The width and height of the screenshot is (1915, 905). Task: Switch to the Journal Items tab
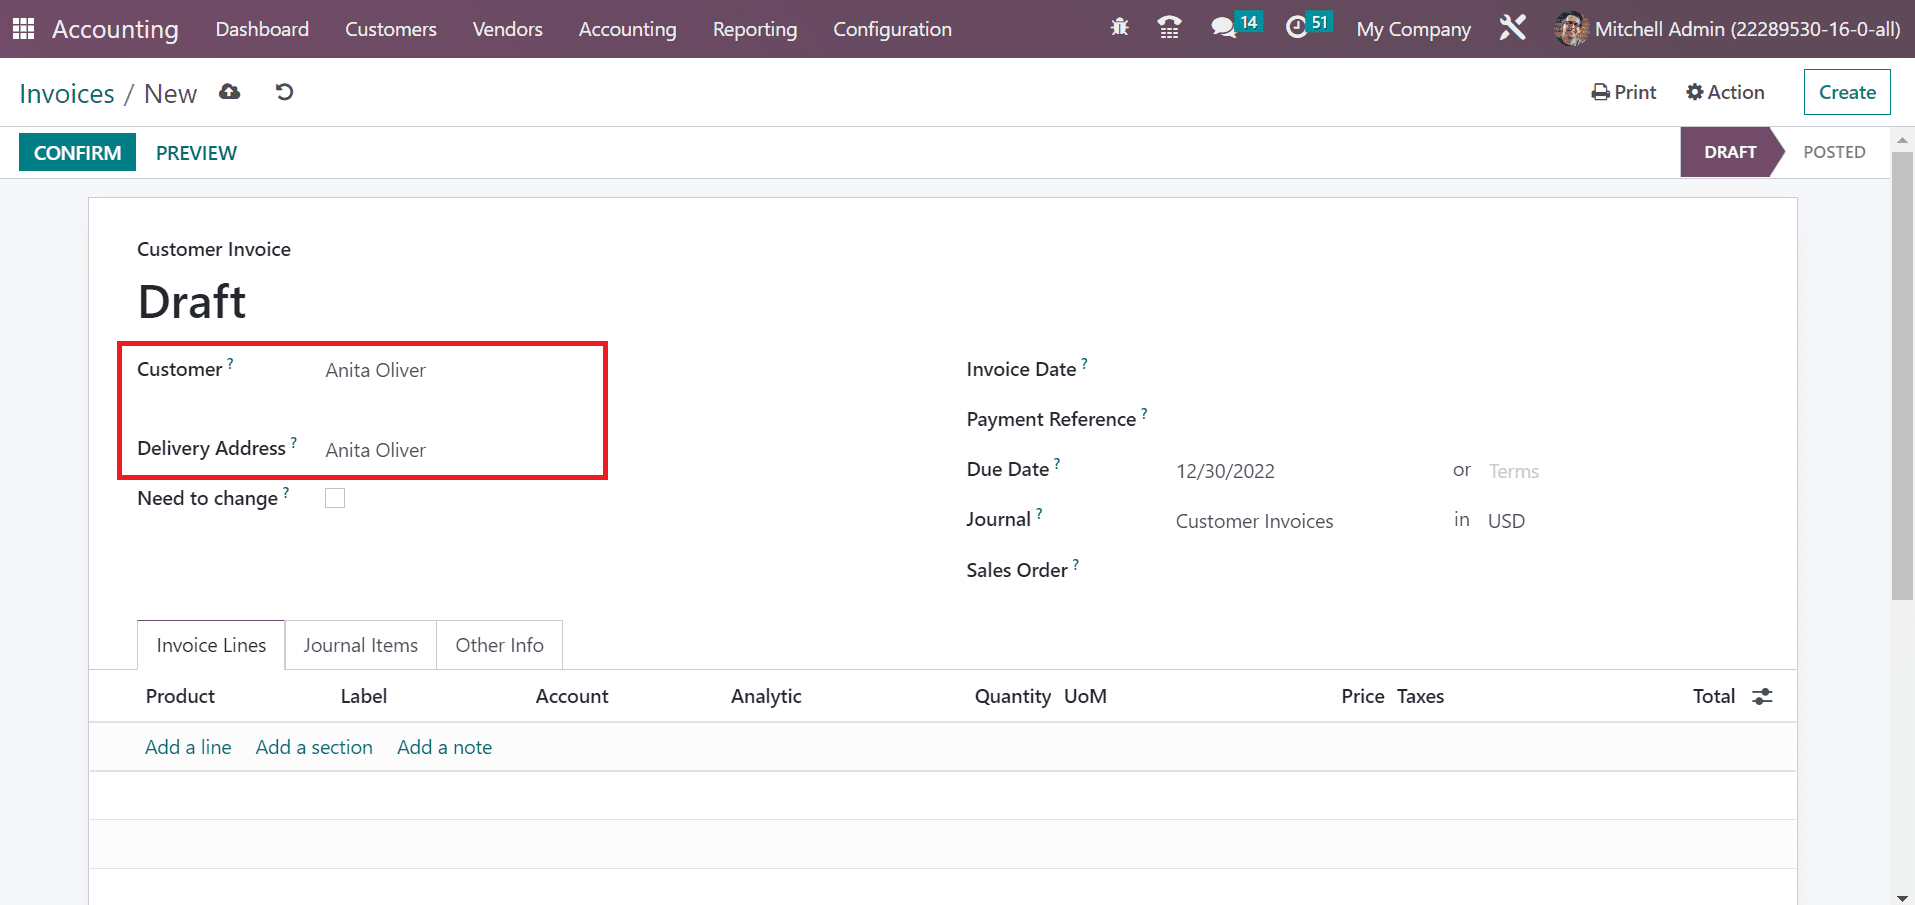[361, 645]
